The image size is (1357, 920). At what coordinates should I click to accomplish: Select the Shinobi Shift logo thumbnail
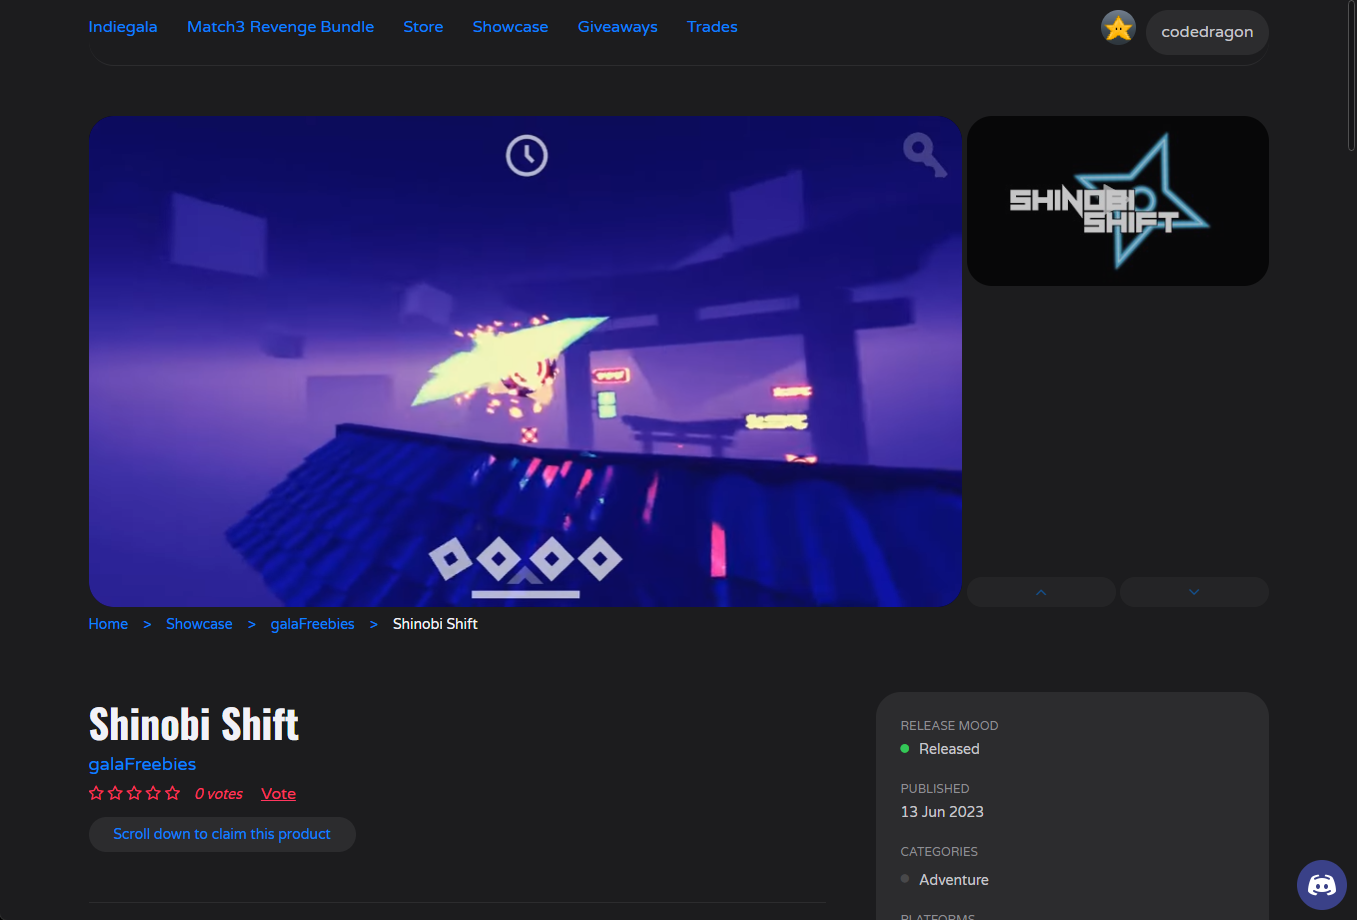[1118, 201]
